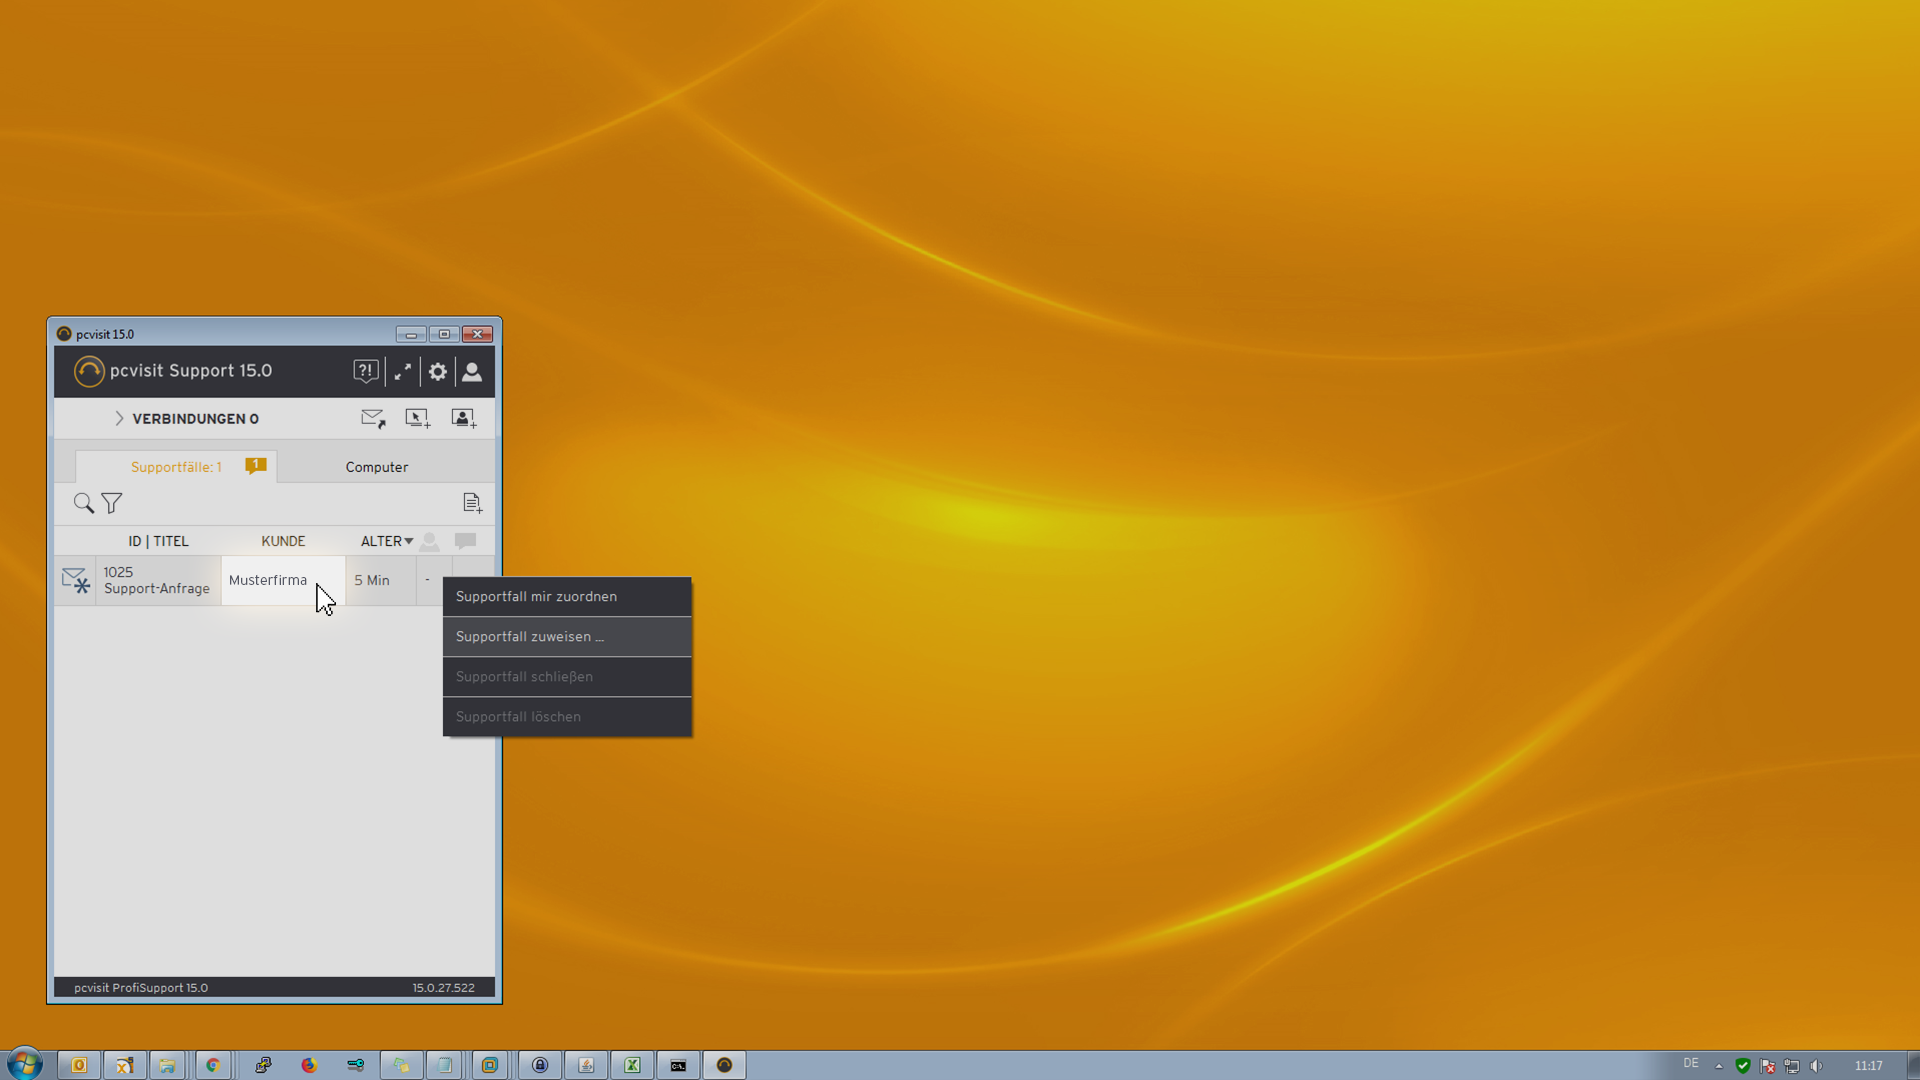Click pcvisit ProfiSupport 15.0 status text
This screenshot has height=1080, width=1920.
[141, 988]
